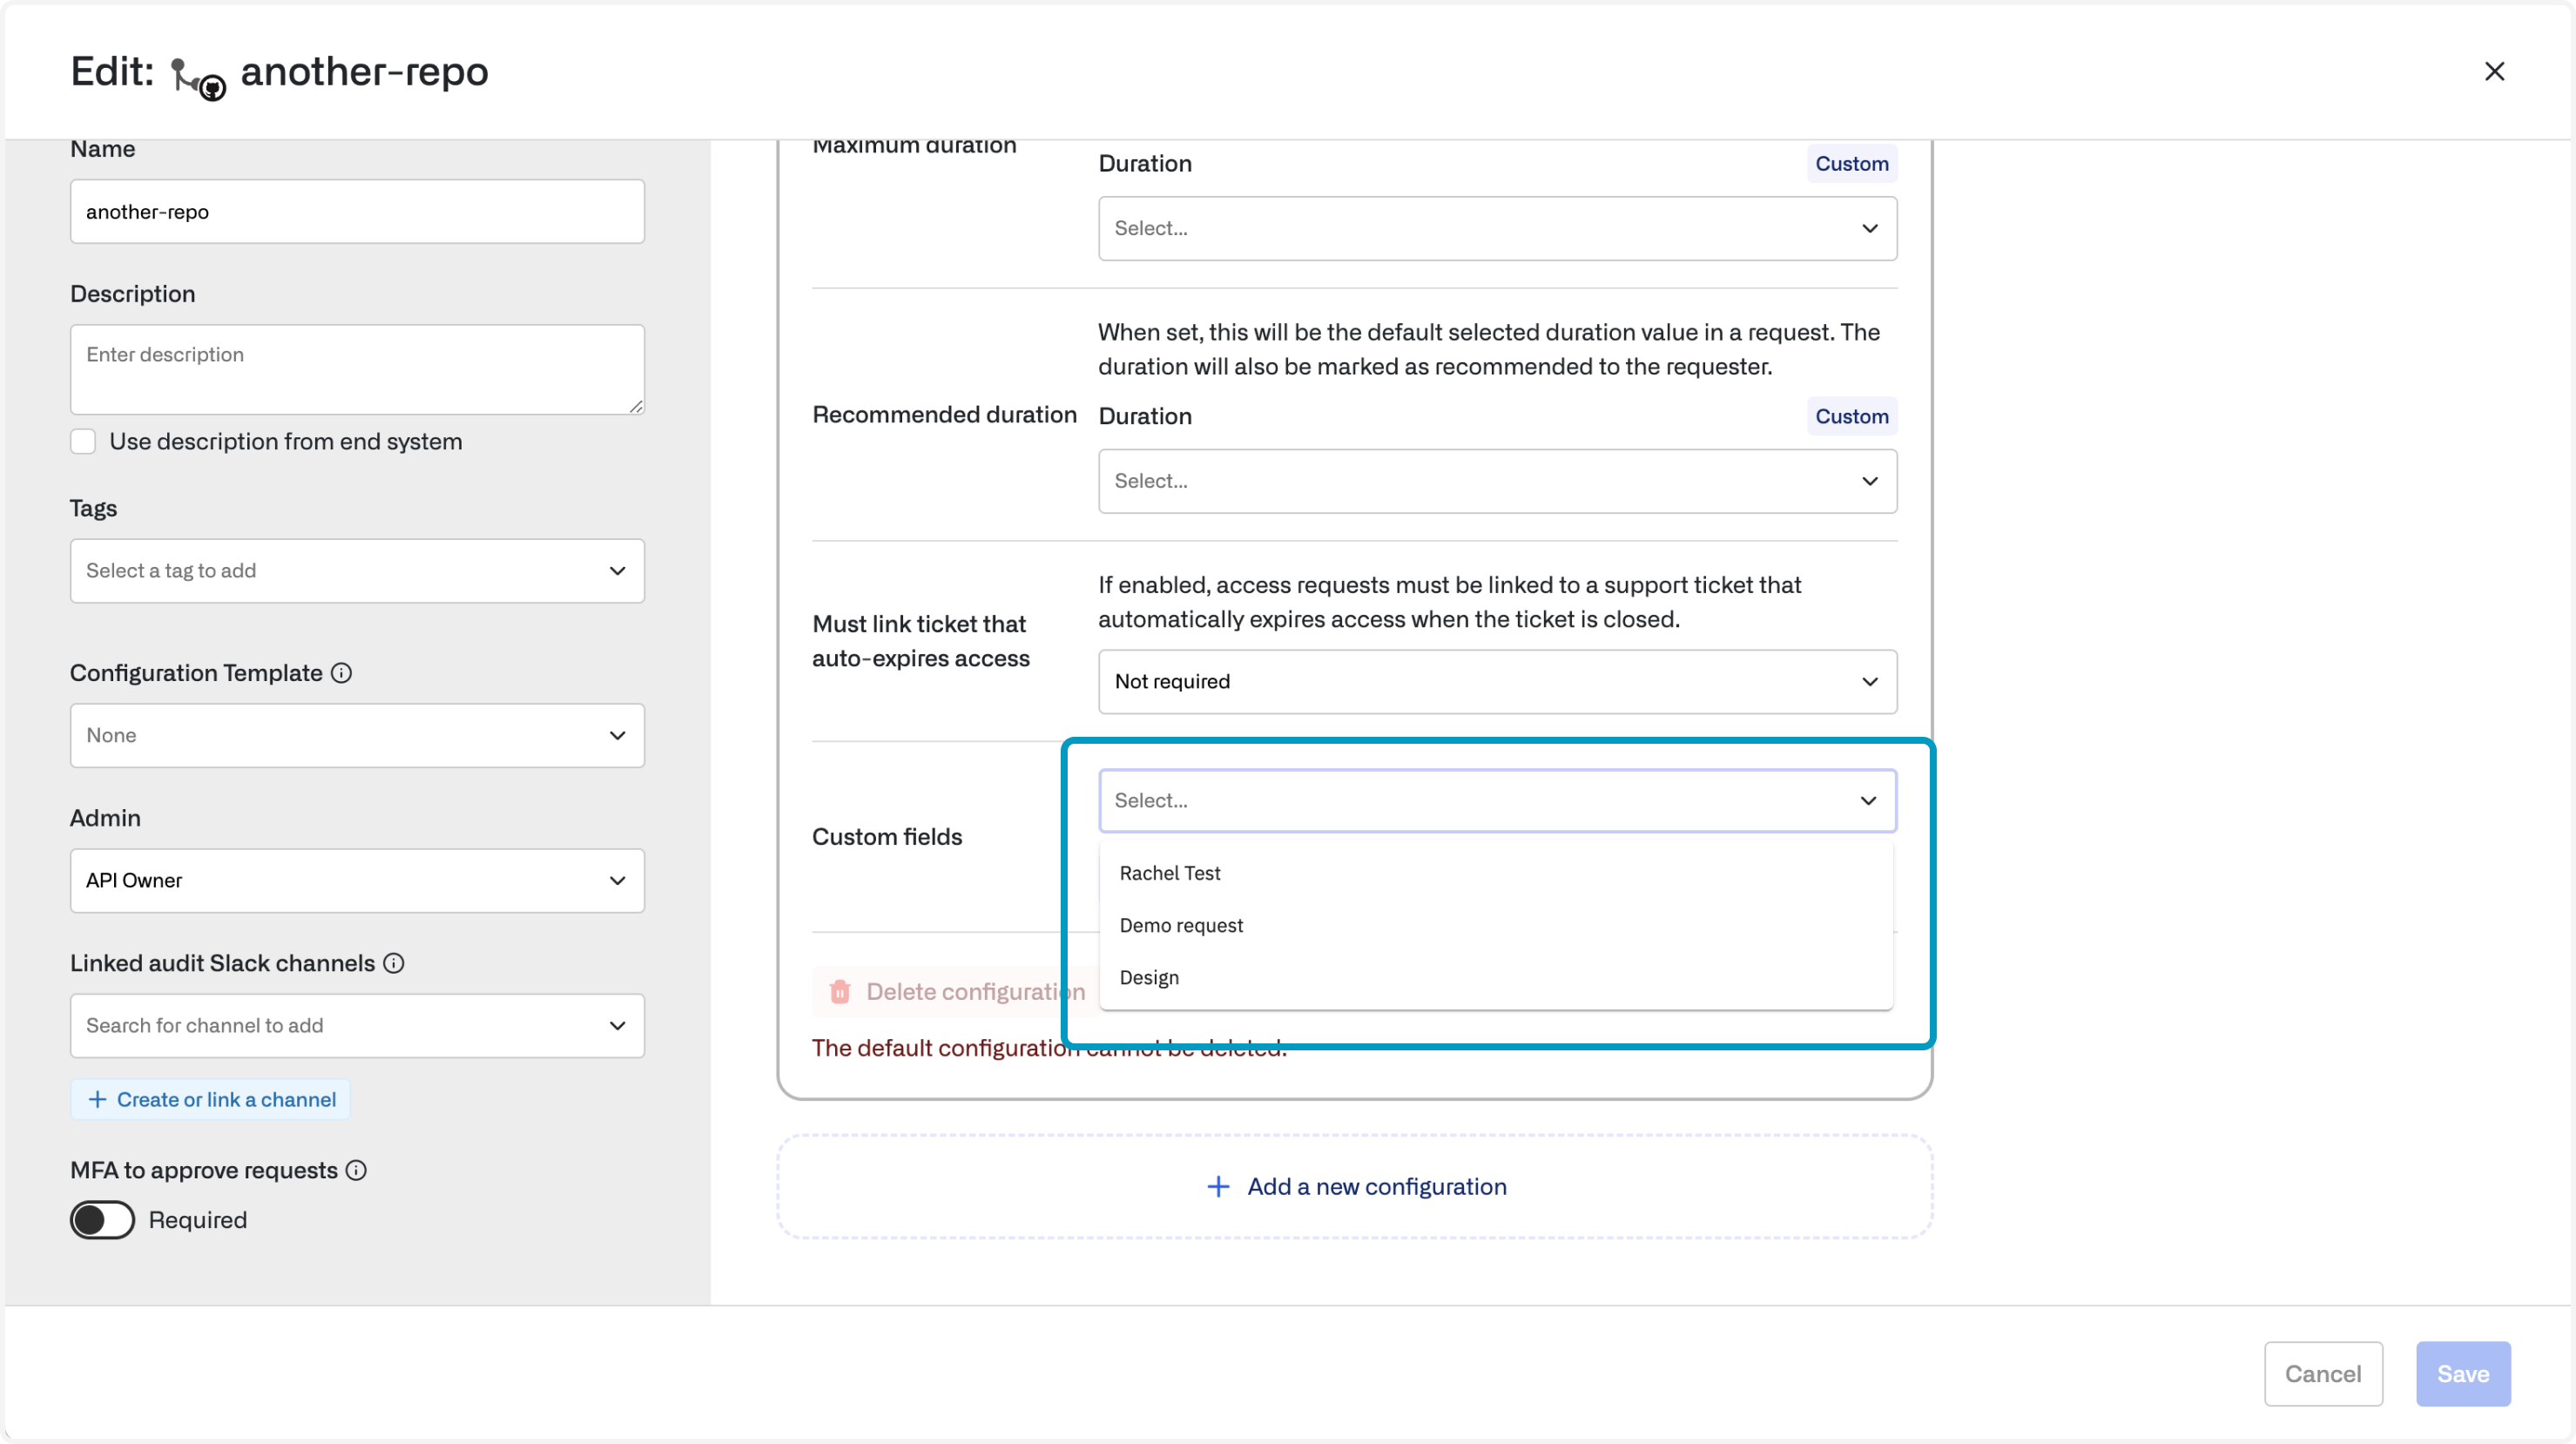The width and height of the screenshot is (2576, 1444).
Task: Enable Use description from end system checkbox
Action: [83, 442]
